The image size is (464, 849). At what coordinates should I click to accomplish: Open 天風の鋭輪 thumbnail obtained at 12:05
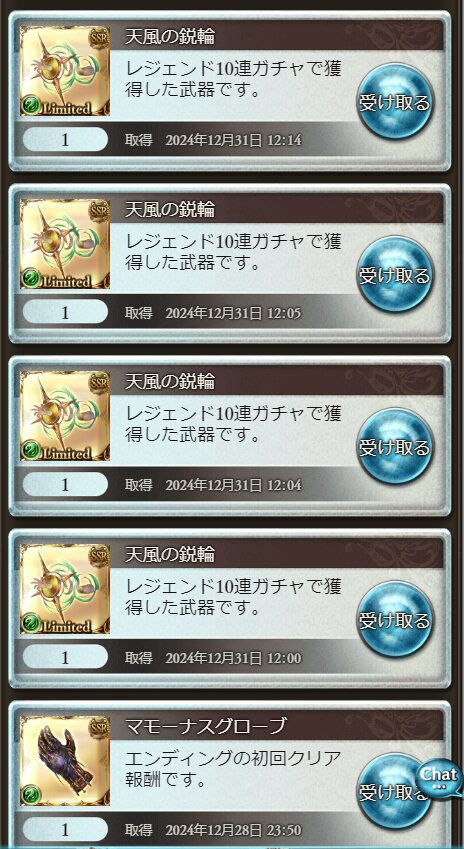coord(65,244)
